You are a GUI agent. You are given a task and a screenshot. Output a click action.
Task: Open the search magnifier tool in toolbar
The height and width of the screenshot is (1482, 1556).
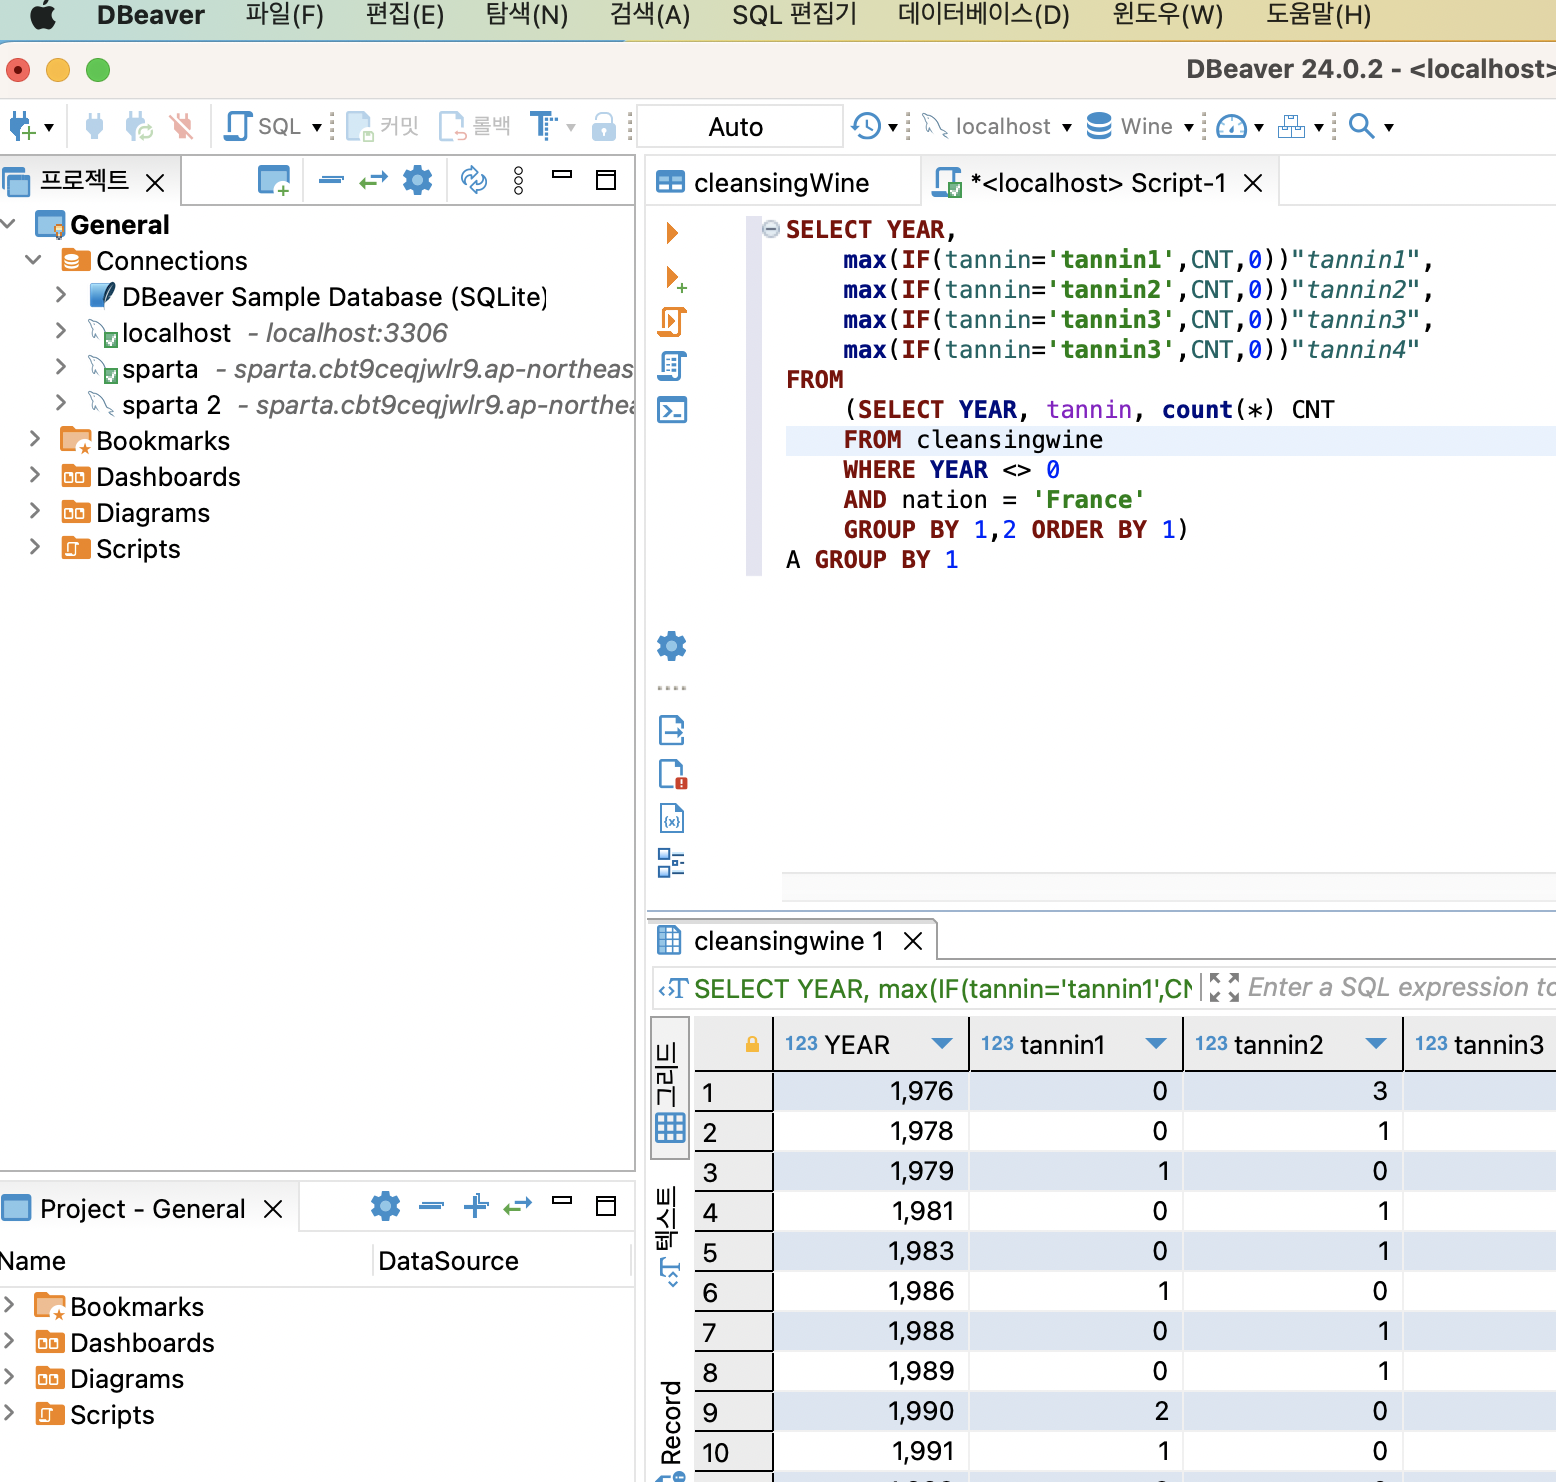coord(1361,126)
